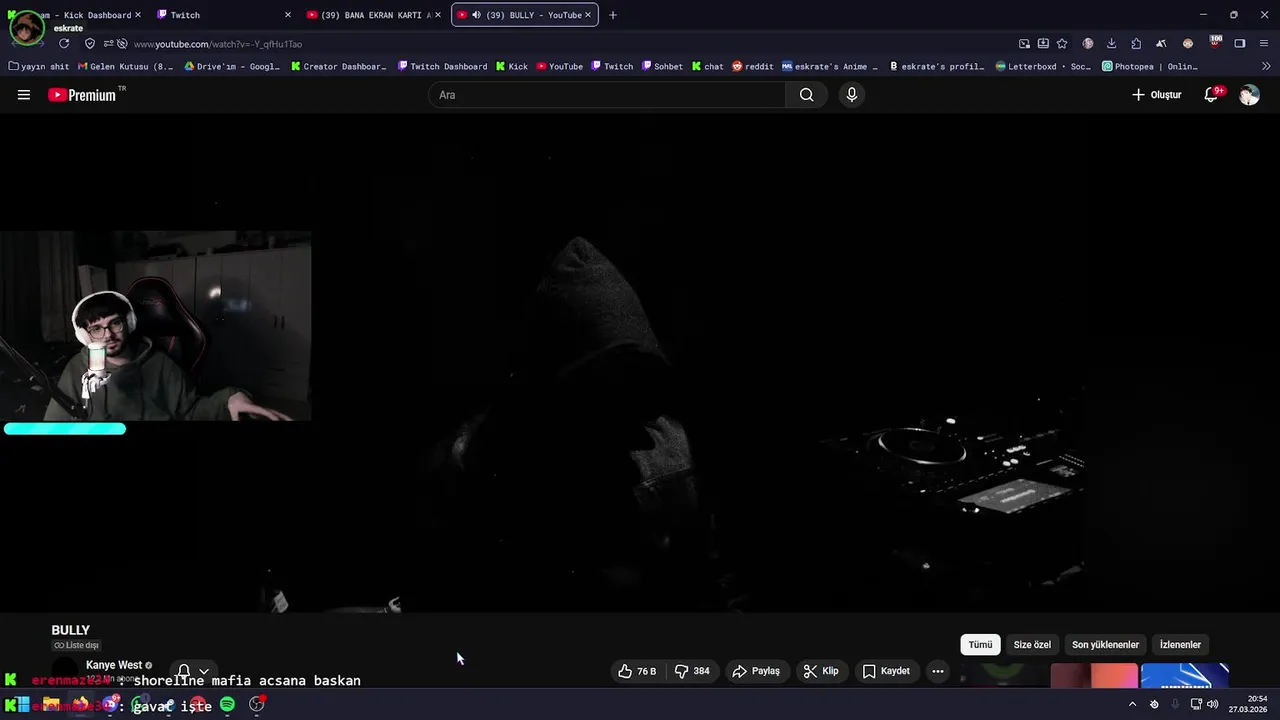
Task: Open the Kanye West channel link
Action: point(114,665)
